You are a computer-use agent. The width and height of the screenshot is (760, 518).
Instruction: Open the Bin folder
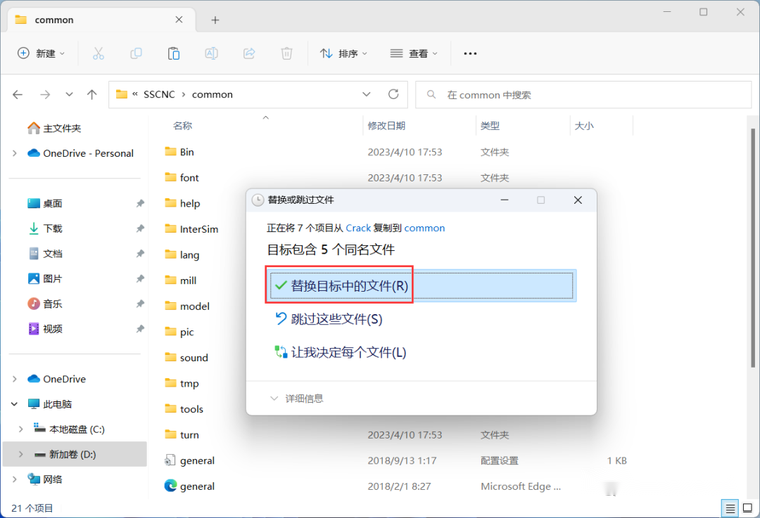pyautogui.click(x=179, y=152)
